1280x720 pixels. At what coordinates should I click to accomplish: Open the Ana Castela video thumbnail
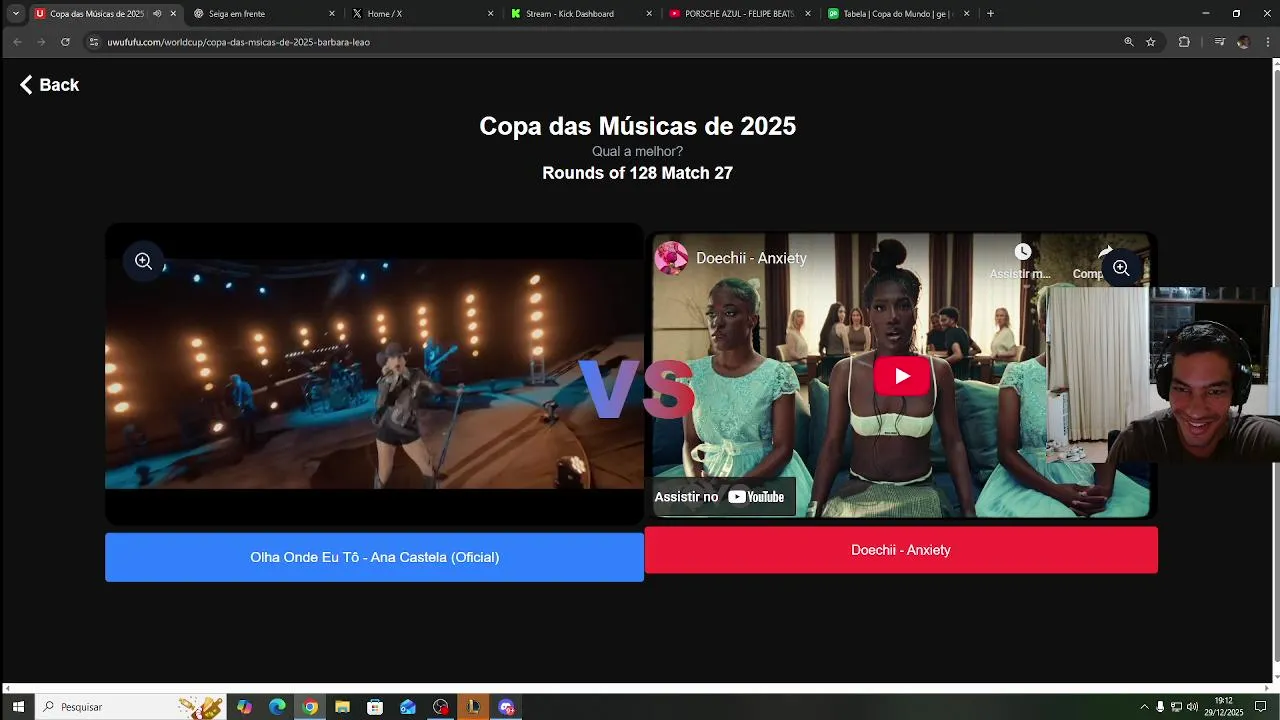click(x=374, y=374)
